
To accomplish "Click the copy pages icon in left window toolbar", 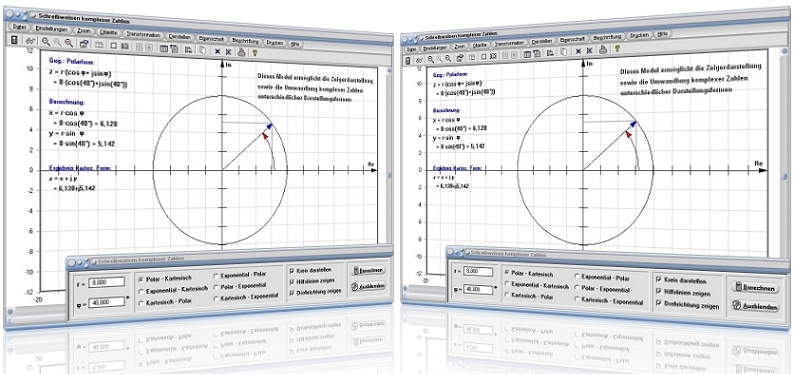I will (202, 50).
